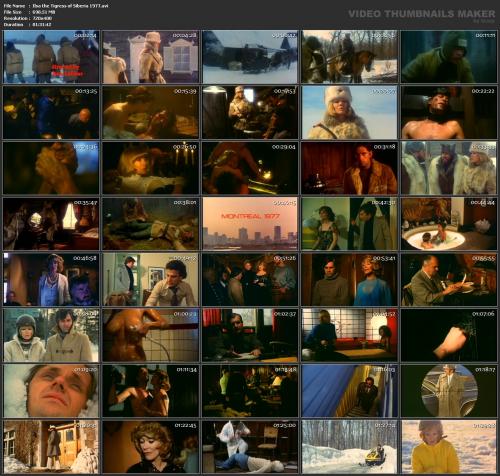Select the 01:07:06 dark thumbnail showing an arm
Image resolution: width=500 pixels, height=476 pixels.
pos(449,335)
